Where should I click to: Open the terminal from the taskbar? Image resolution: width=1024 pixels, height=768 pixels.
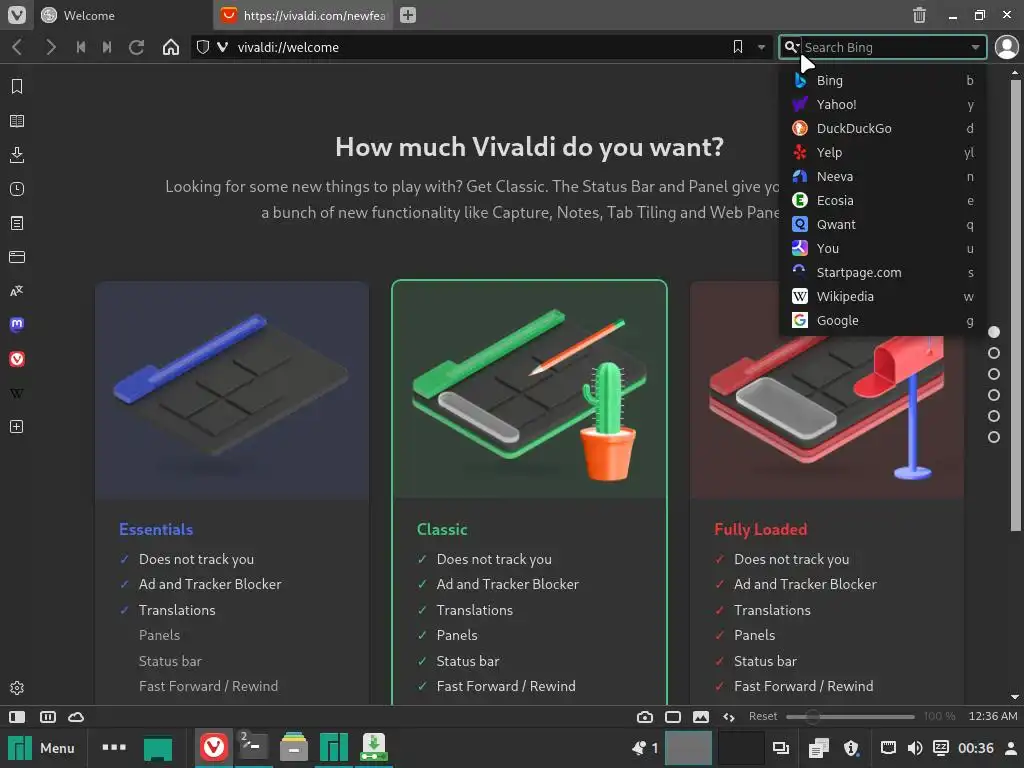[x=253, y=747]
